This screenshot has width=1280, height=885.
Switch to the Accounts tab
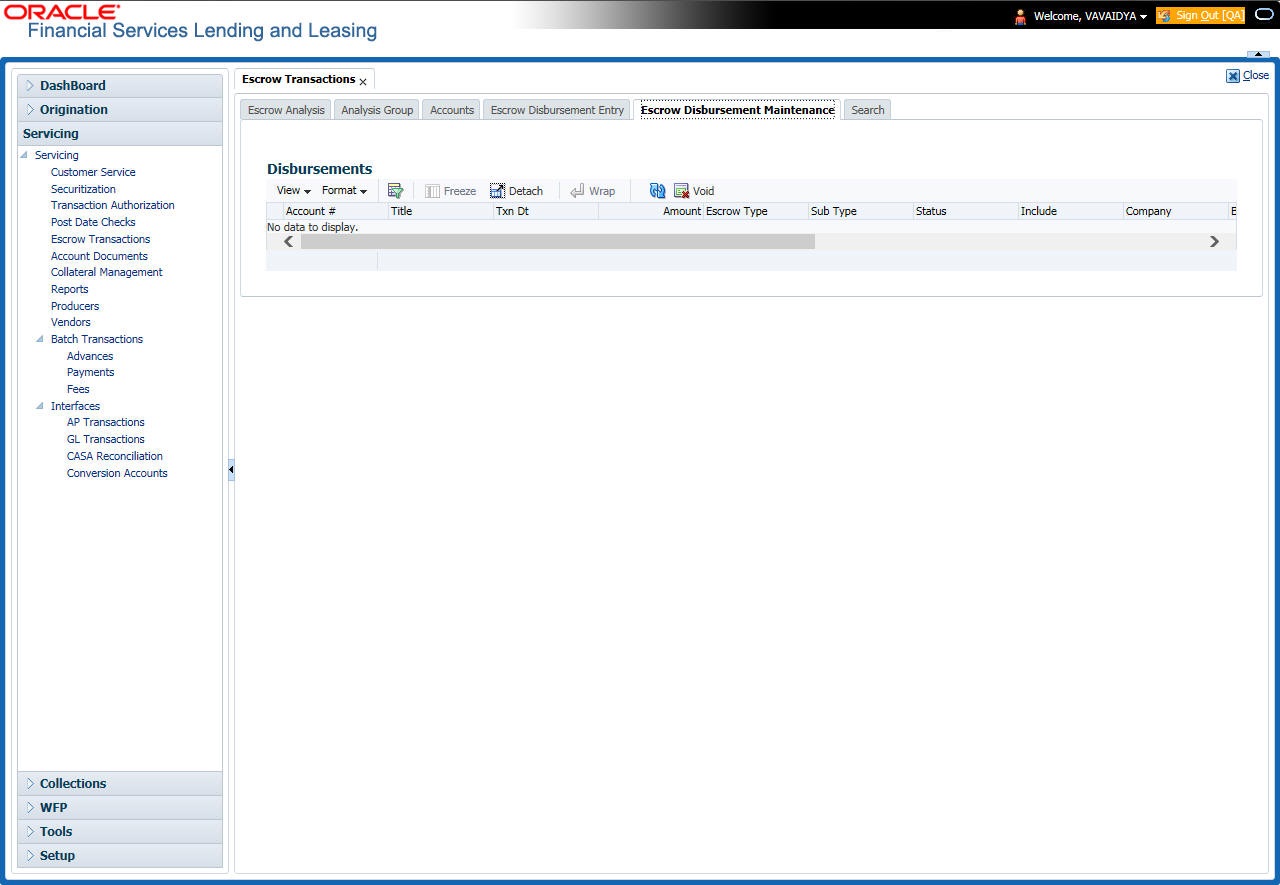452,110
